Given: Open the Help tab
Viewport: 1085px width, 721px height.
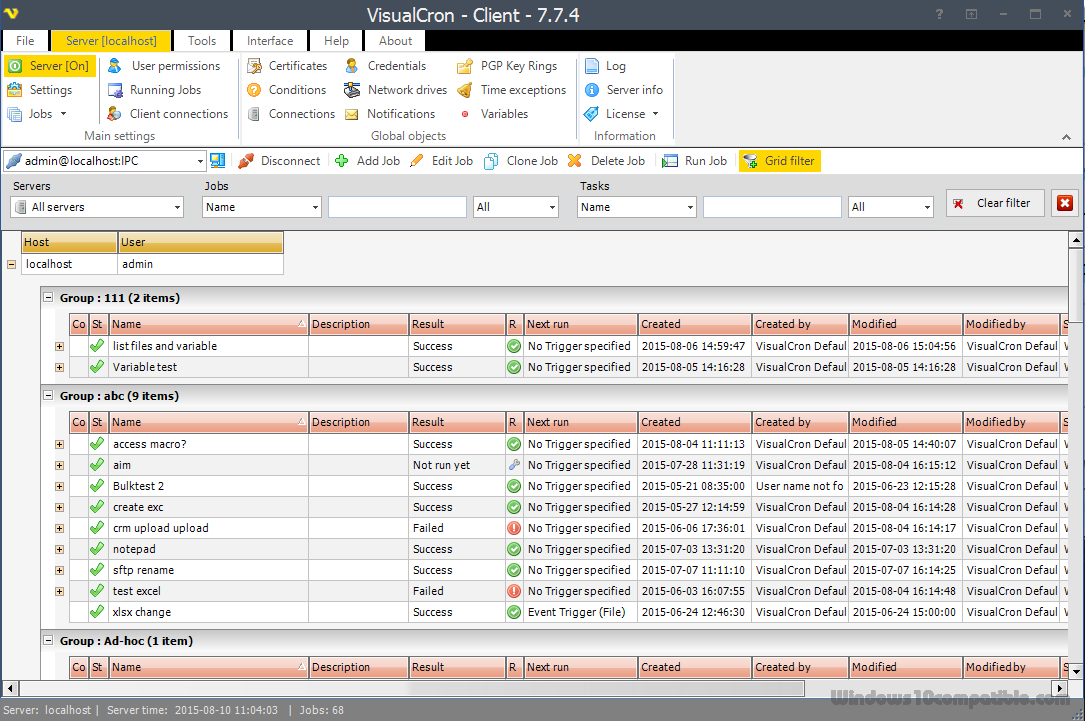Looking at the screenshot, I should 336,41.
